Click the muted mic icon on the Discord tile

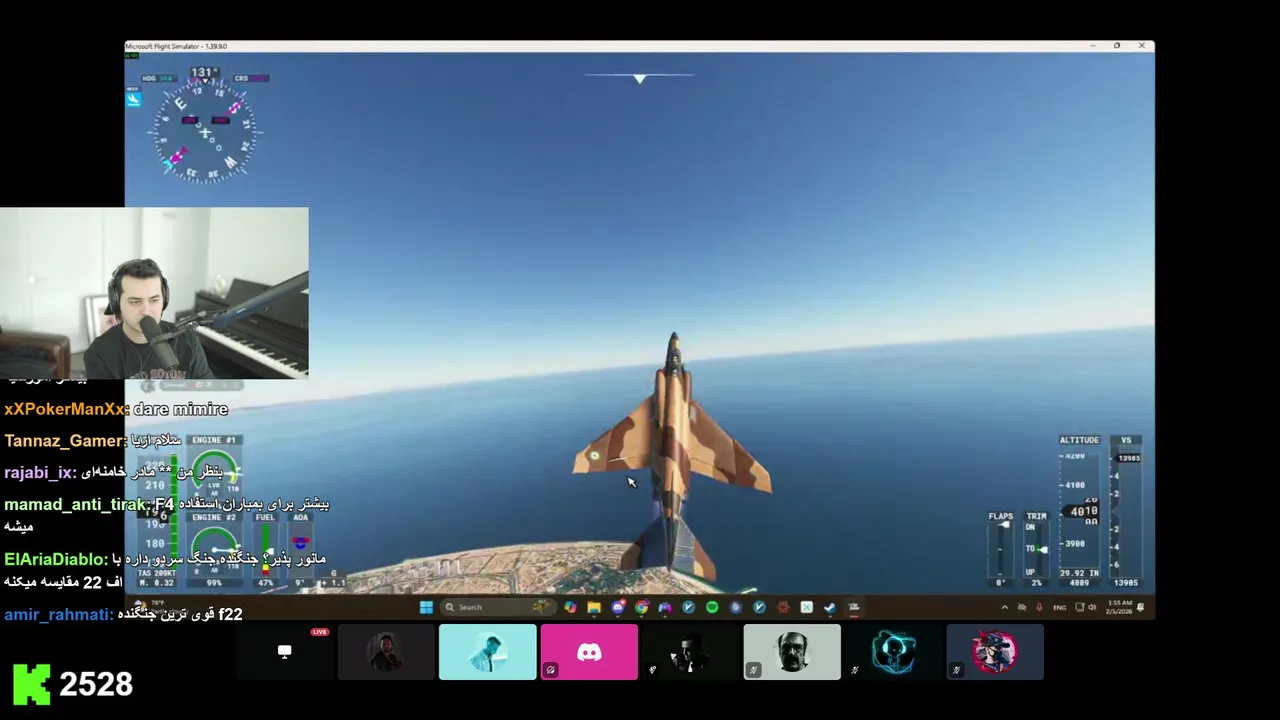550,670
